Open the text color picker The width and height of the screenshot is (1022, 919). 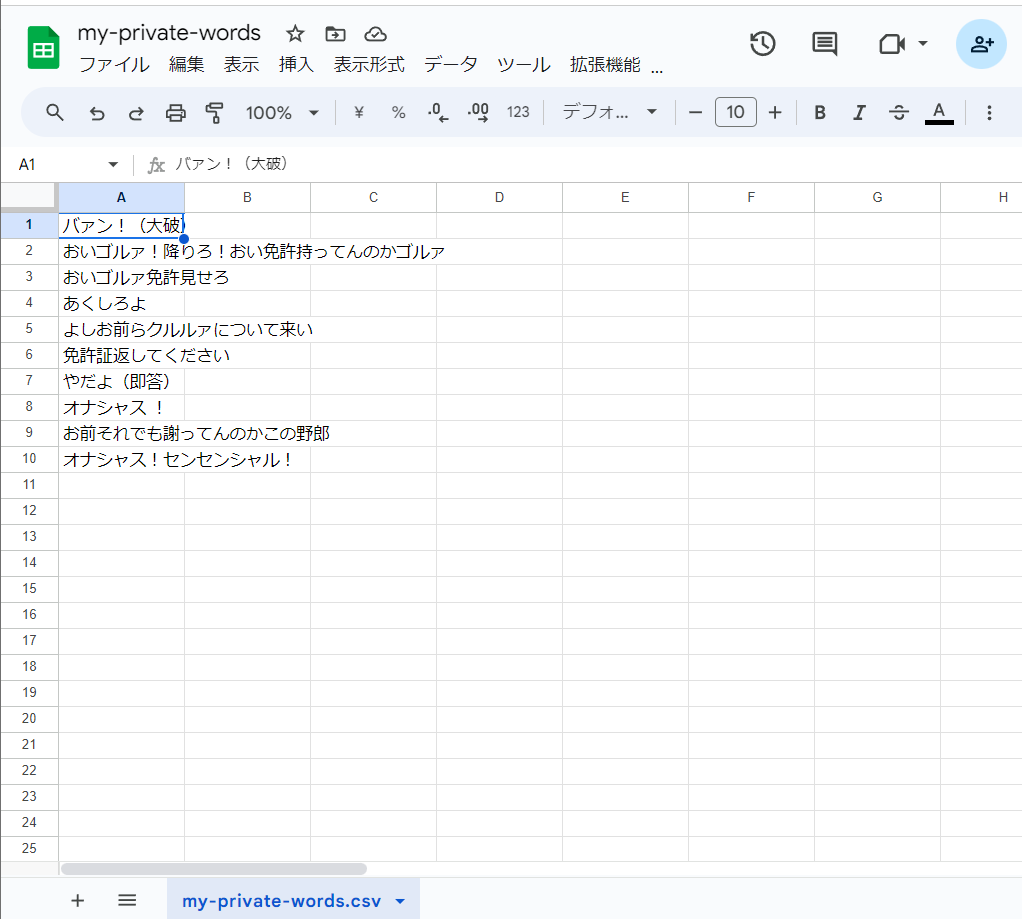tap(939, 112)
